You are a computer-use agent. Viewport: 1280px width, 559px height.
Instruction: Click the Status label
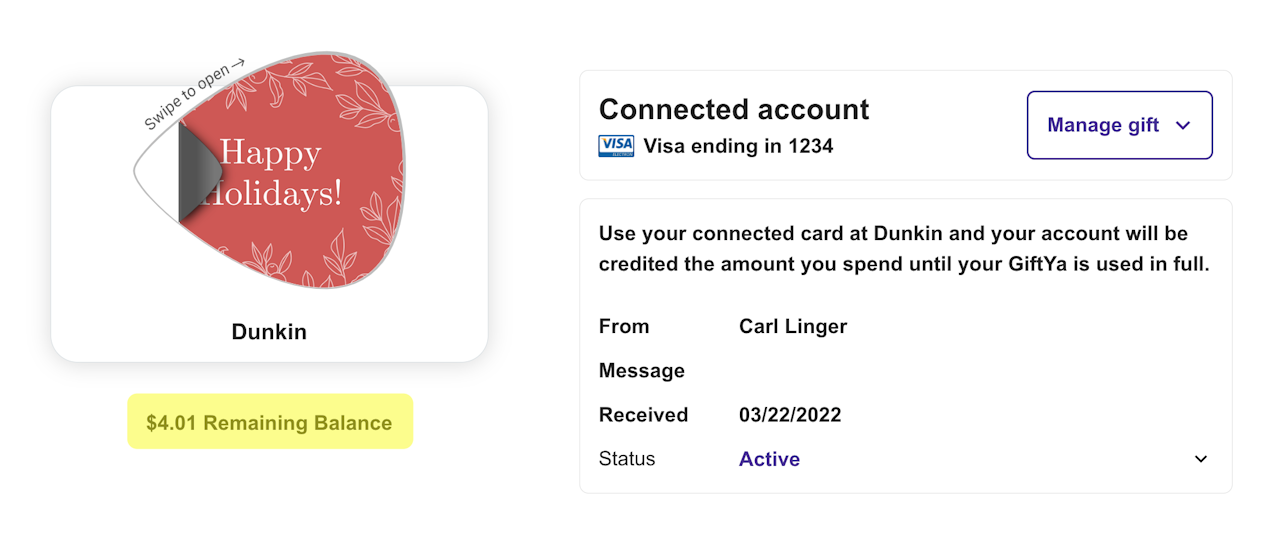click(627, 459)
